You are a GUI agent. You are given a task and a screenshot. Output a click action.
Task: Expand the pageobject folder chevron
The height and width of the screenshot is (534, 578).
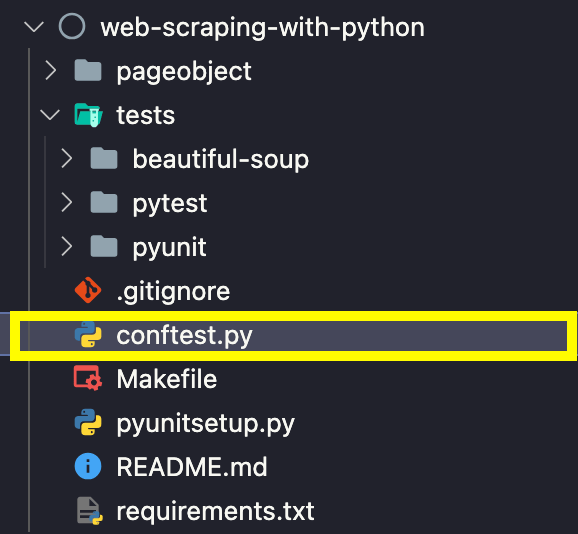point(51,71)
